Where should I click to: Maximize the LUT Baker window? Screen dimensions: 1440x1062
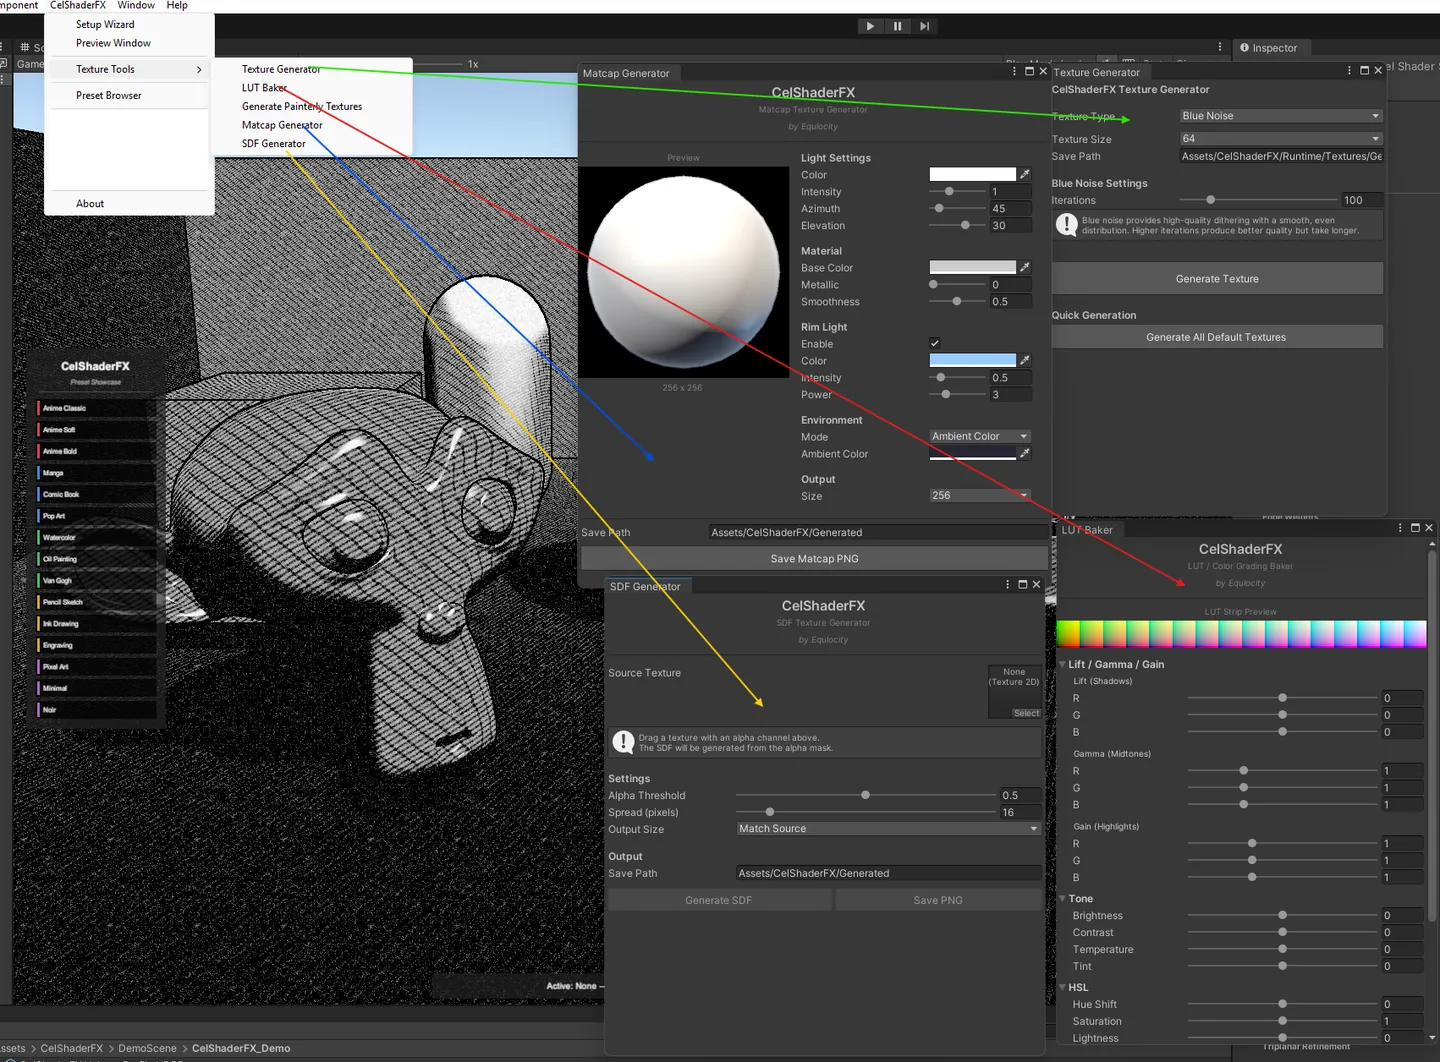tap(1415, 528)
